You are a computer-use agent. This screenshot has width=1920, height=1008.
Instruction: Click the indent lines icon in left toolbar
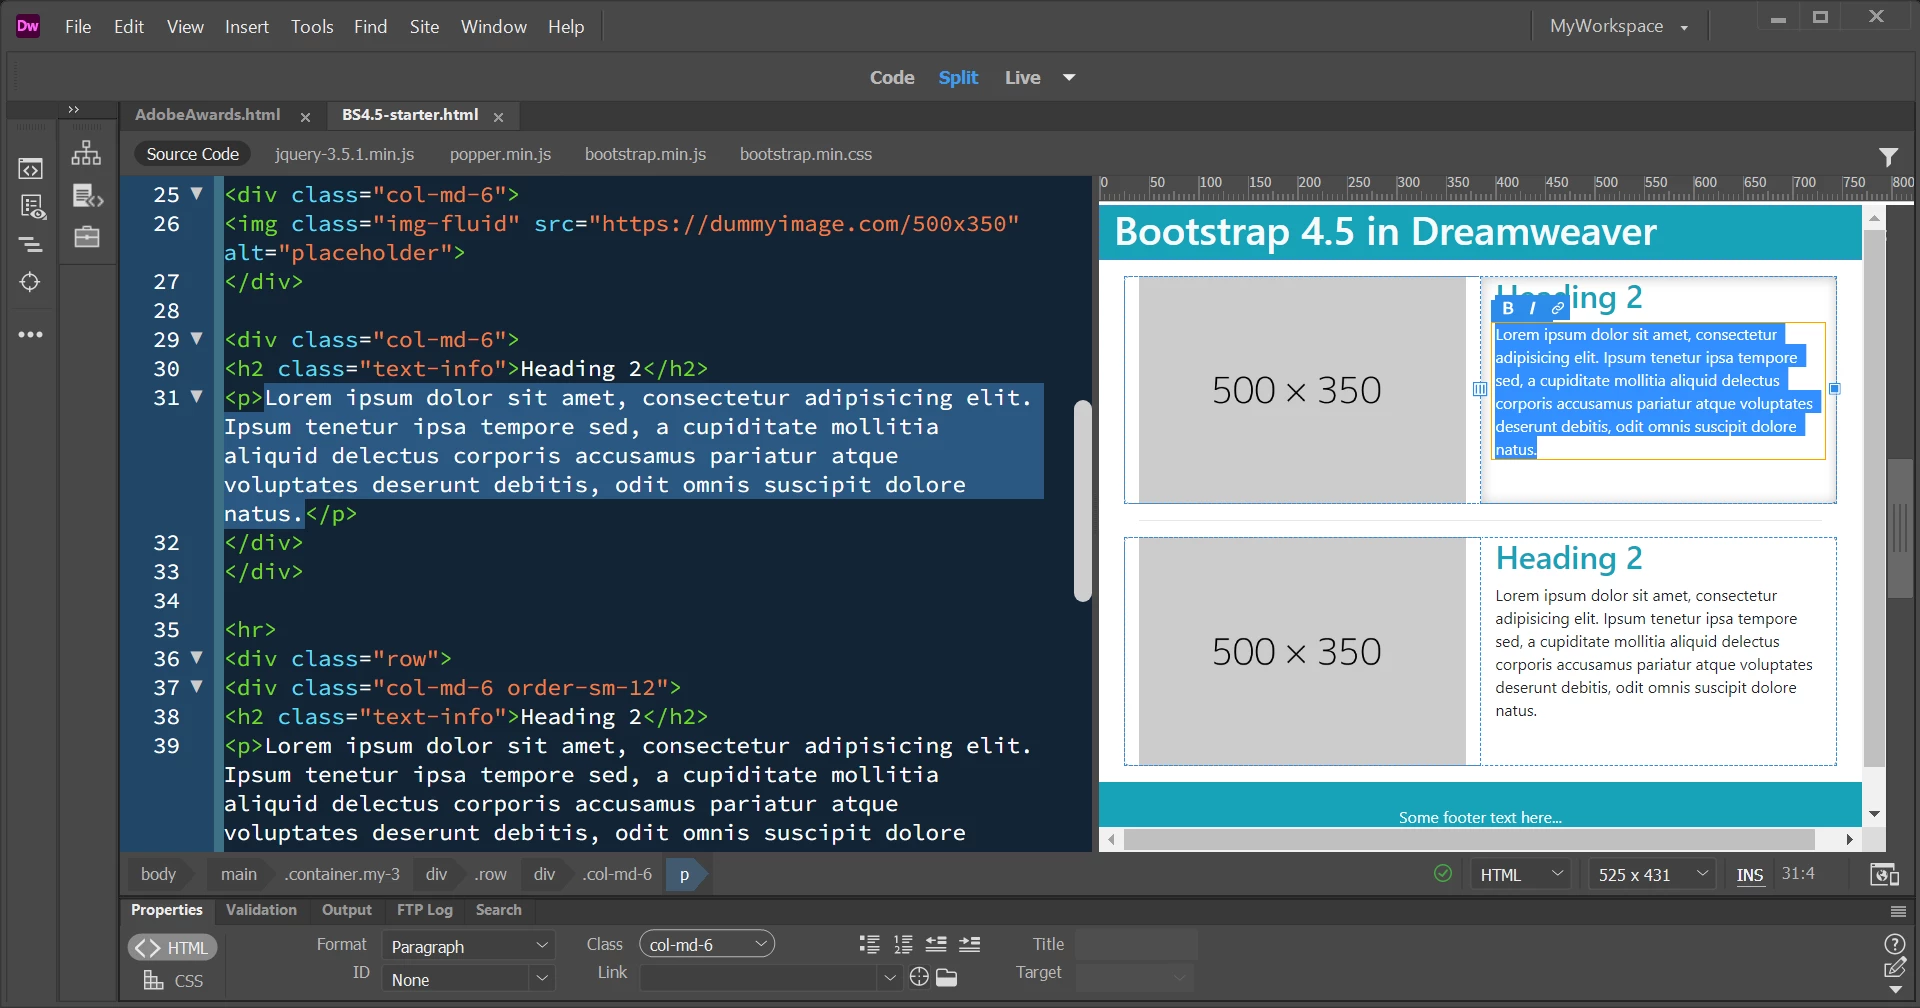click(x=31, y=244)
